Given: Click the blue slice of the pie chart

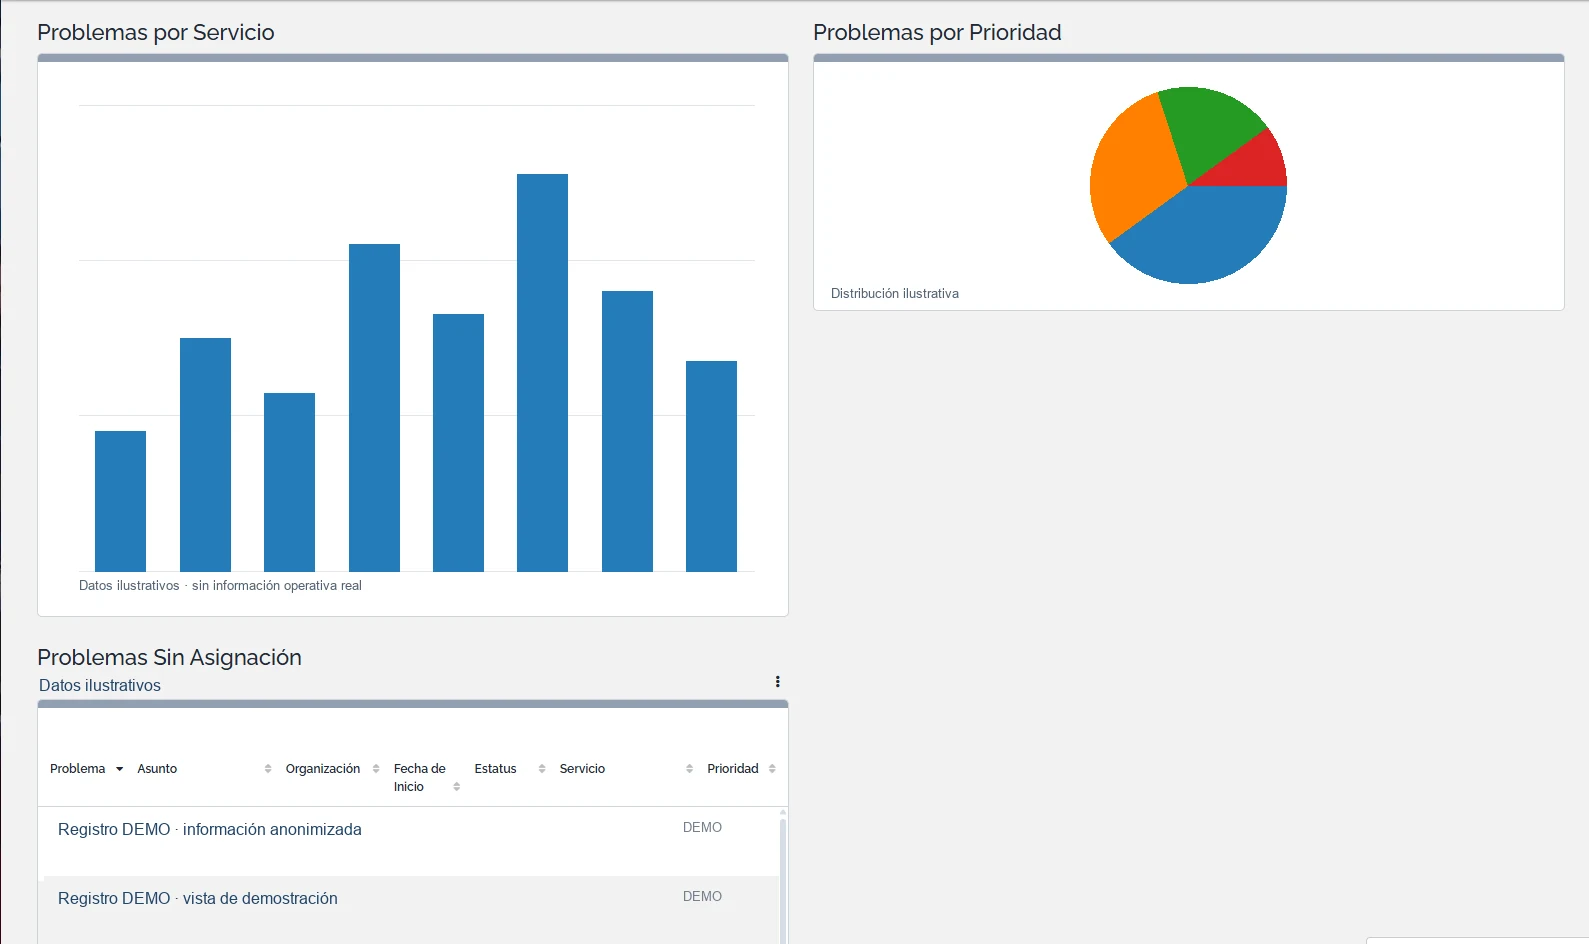Looking at the screenshot, I should pos(1205,238).
